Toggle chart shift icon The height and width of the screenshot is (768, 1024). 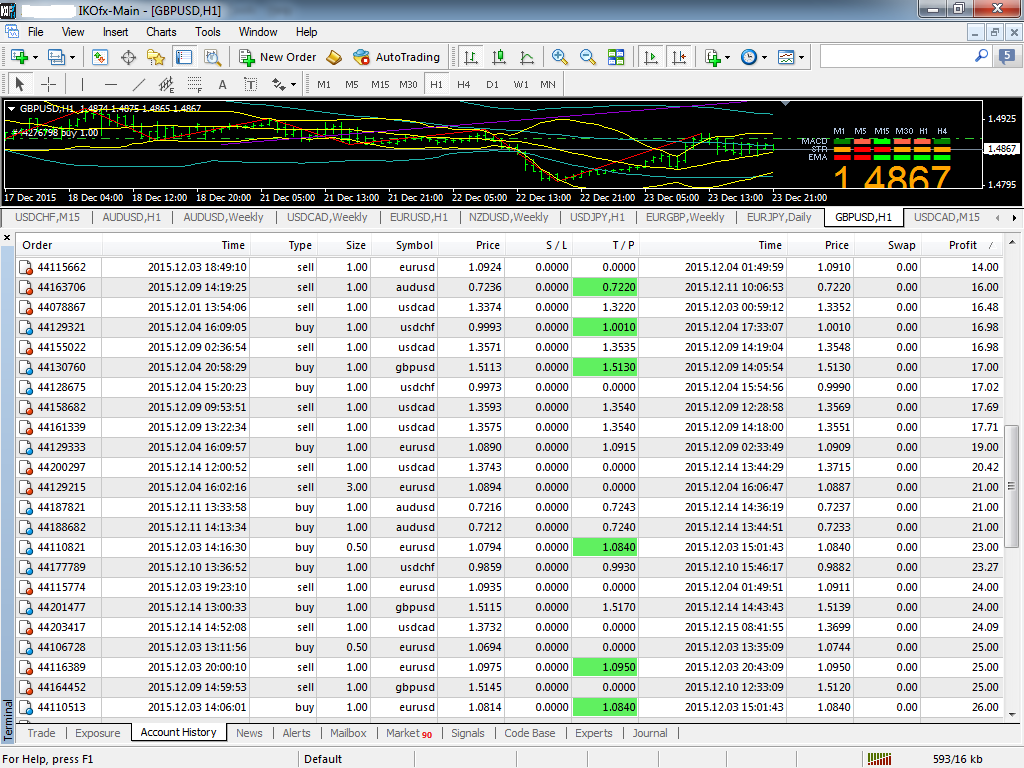(679, 57)
